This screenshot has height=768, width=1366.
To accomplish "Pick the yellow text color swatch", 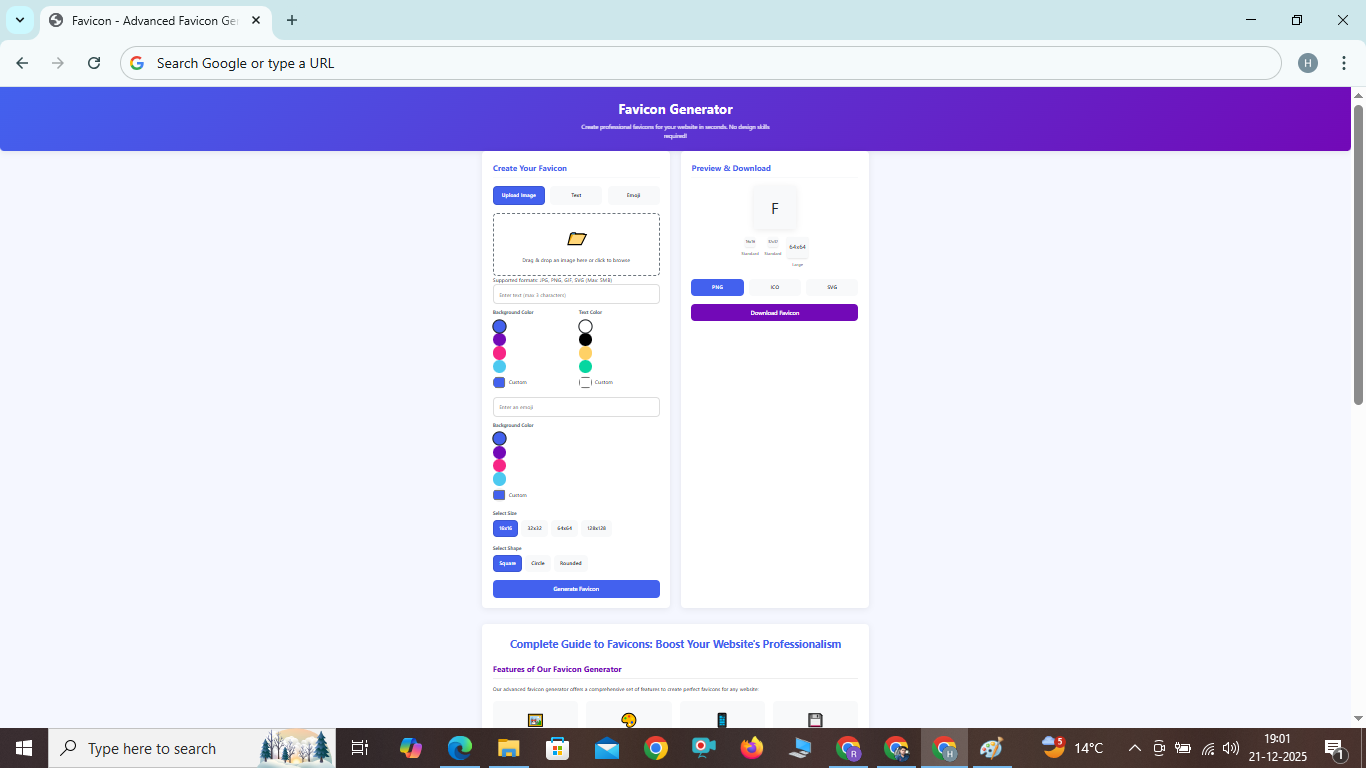I will 586,353.
